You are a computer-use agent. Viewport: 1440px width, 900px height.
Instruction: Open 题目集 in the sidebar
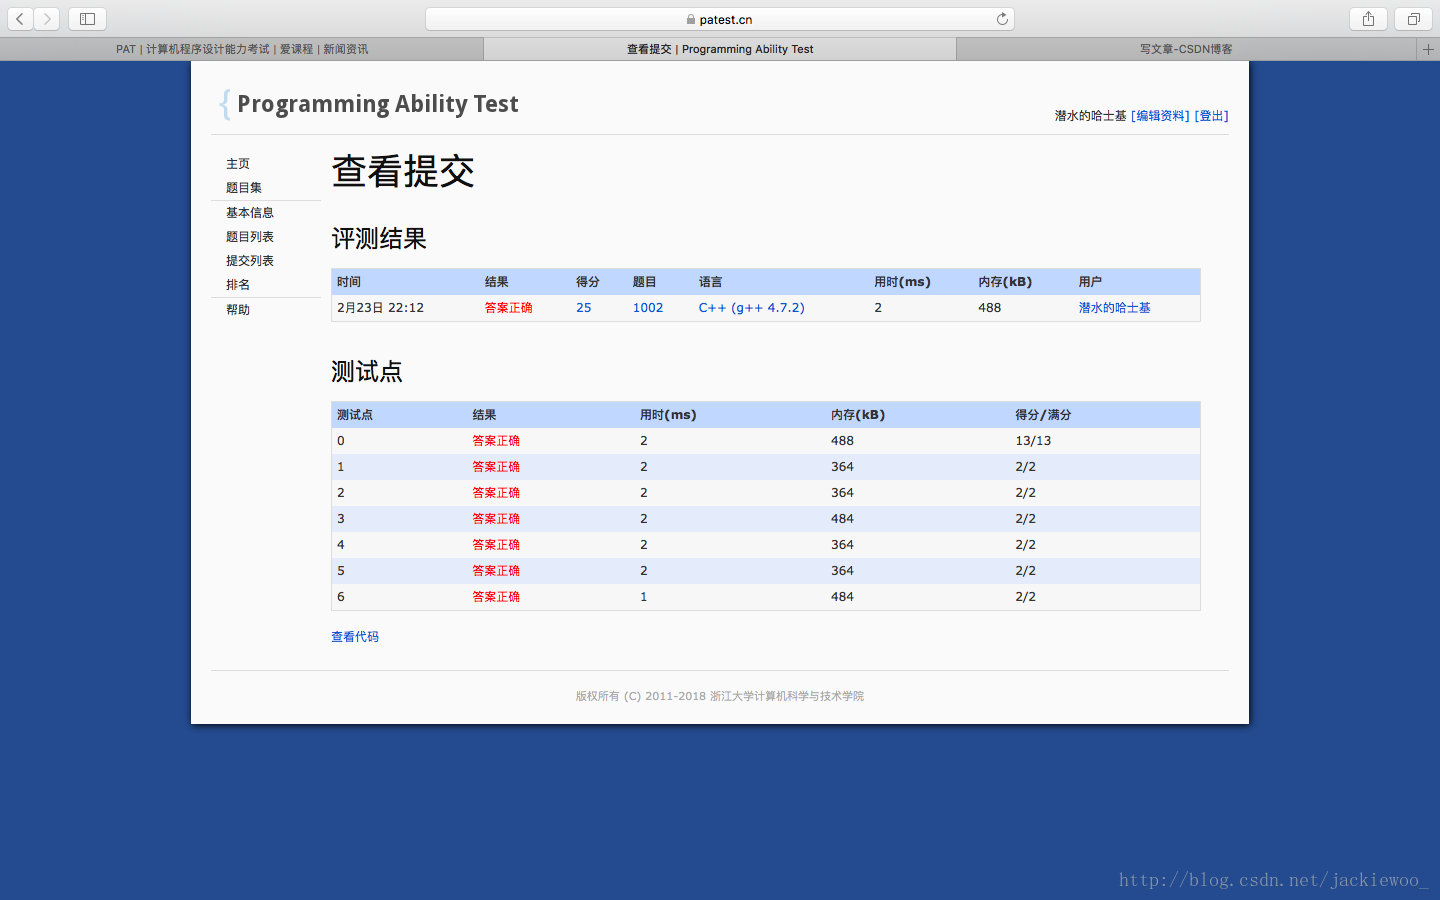pyautogui.click(x=244, y=188)
